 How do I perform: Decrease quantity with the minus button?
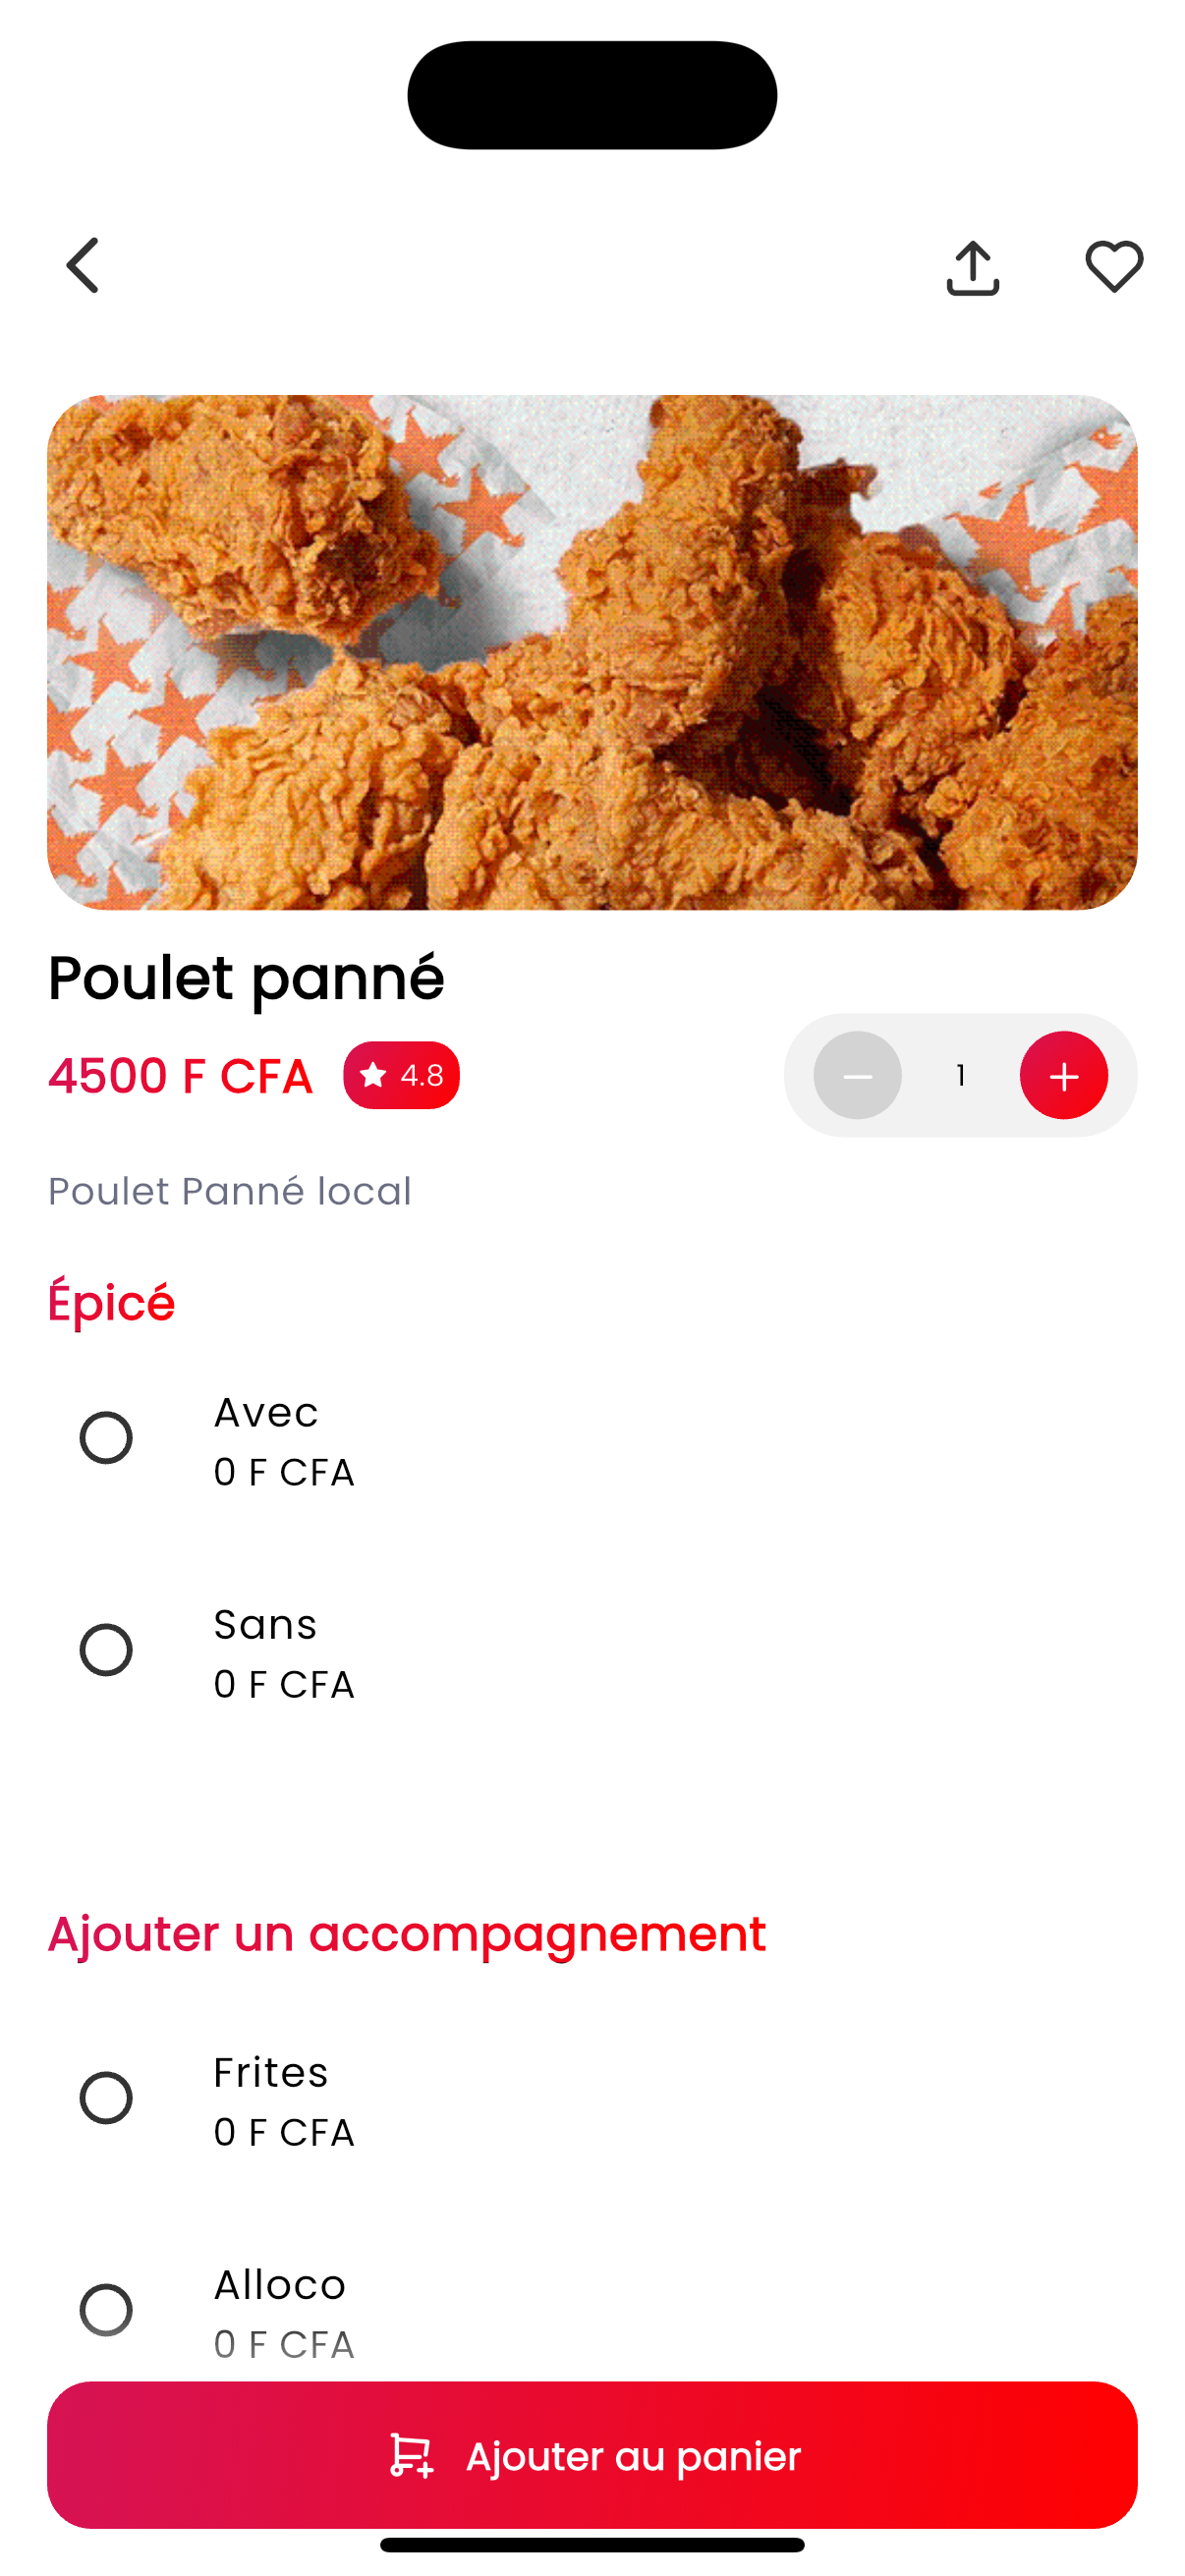[857, 1075]
